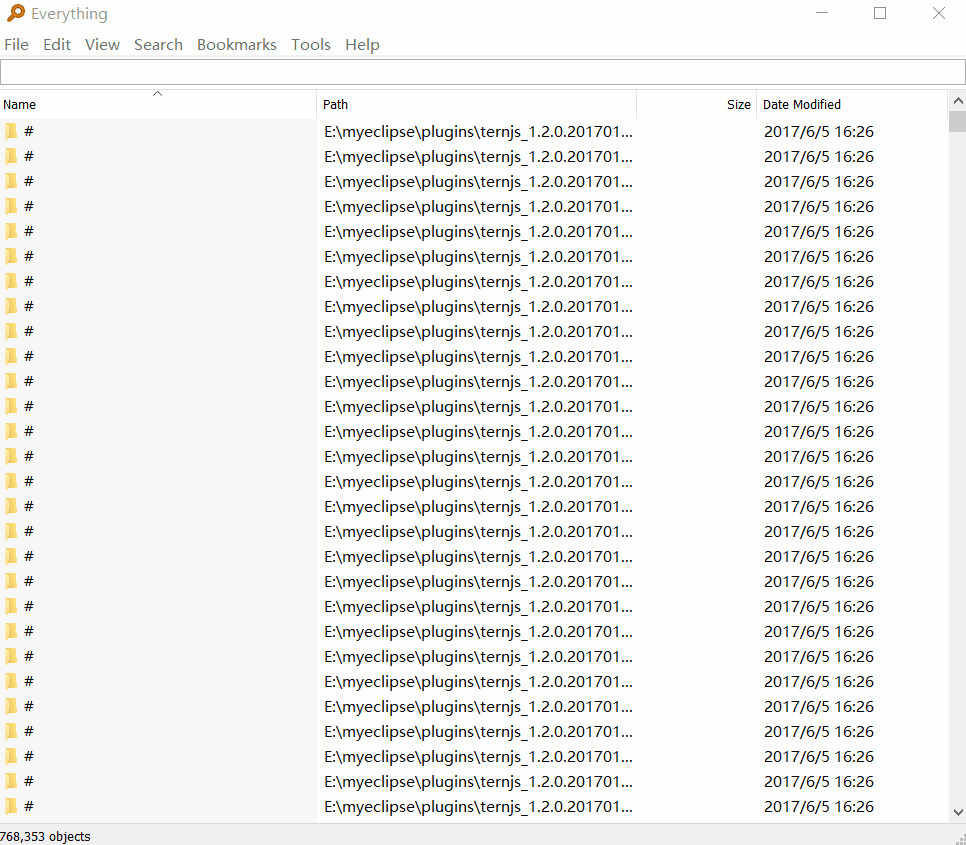Click the scrollbar down arrow

point(958,812)
